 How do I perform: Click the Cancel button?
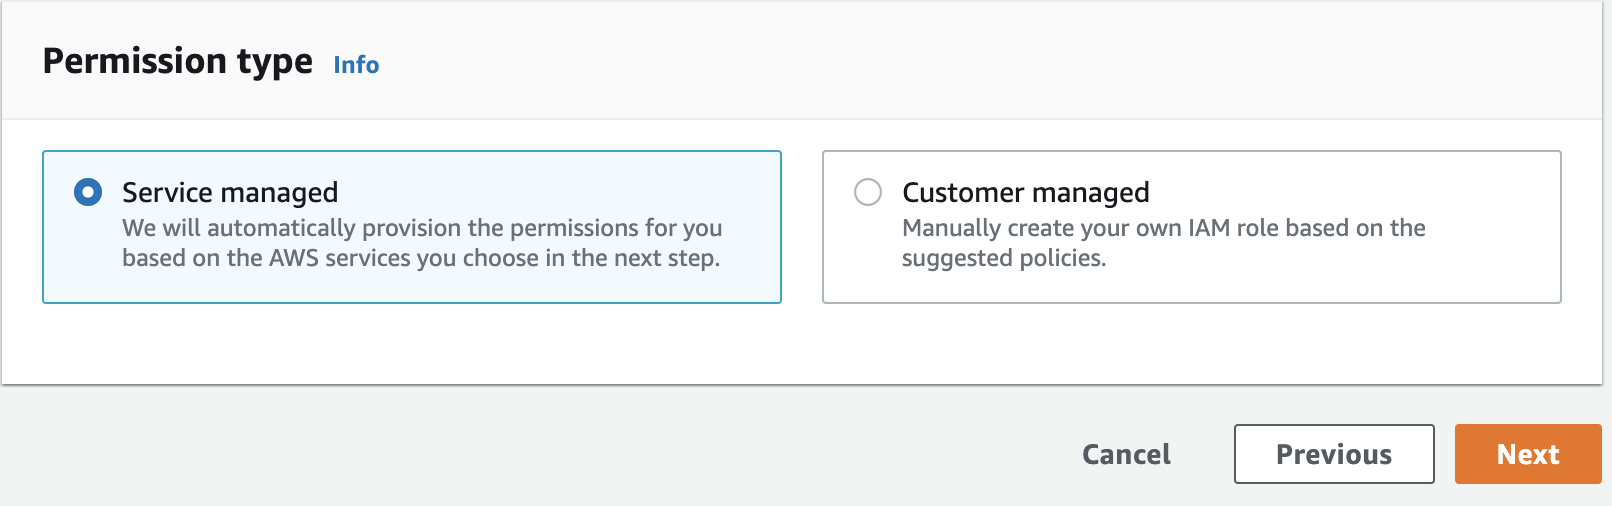point(1126,454)
